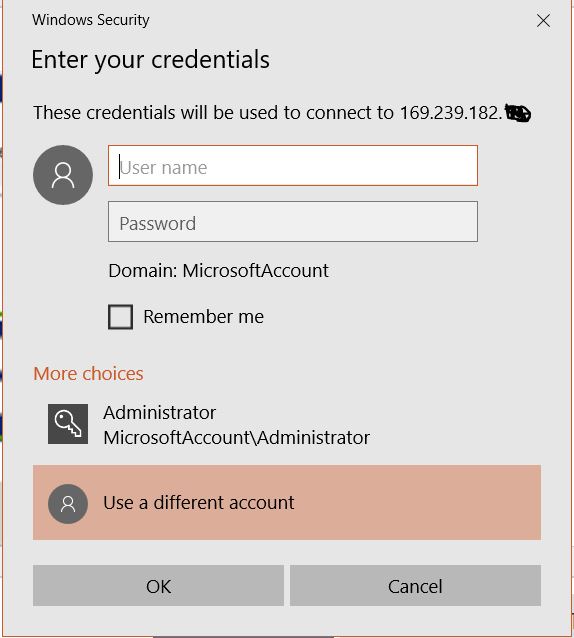Click the Enter your credentials heading
This screenshot has height=638, width=574.
point(151,60)
